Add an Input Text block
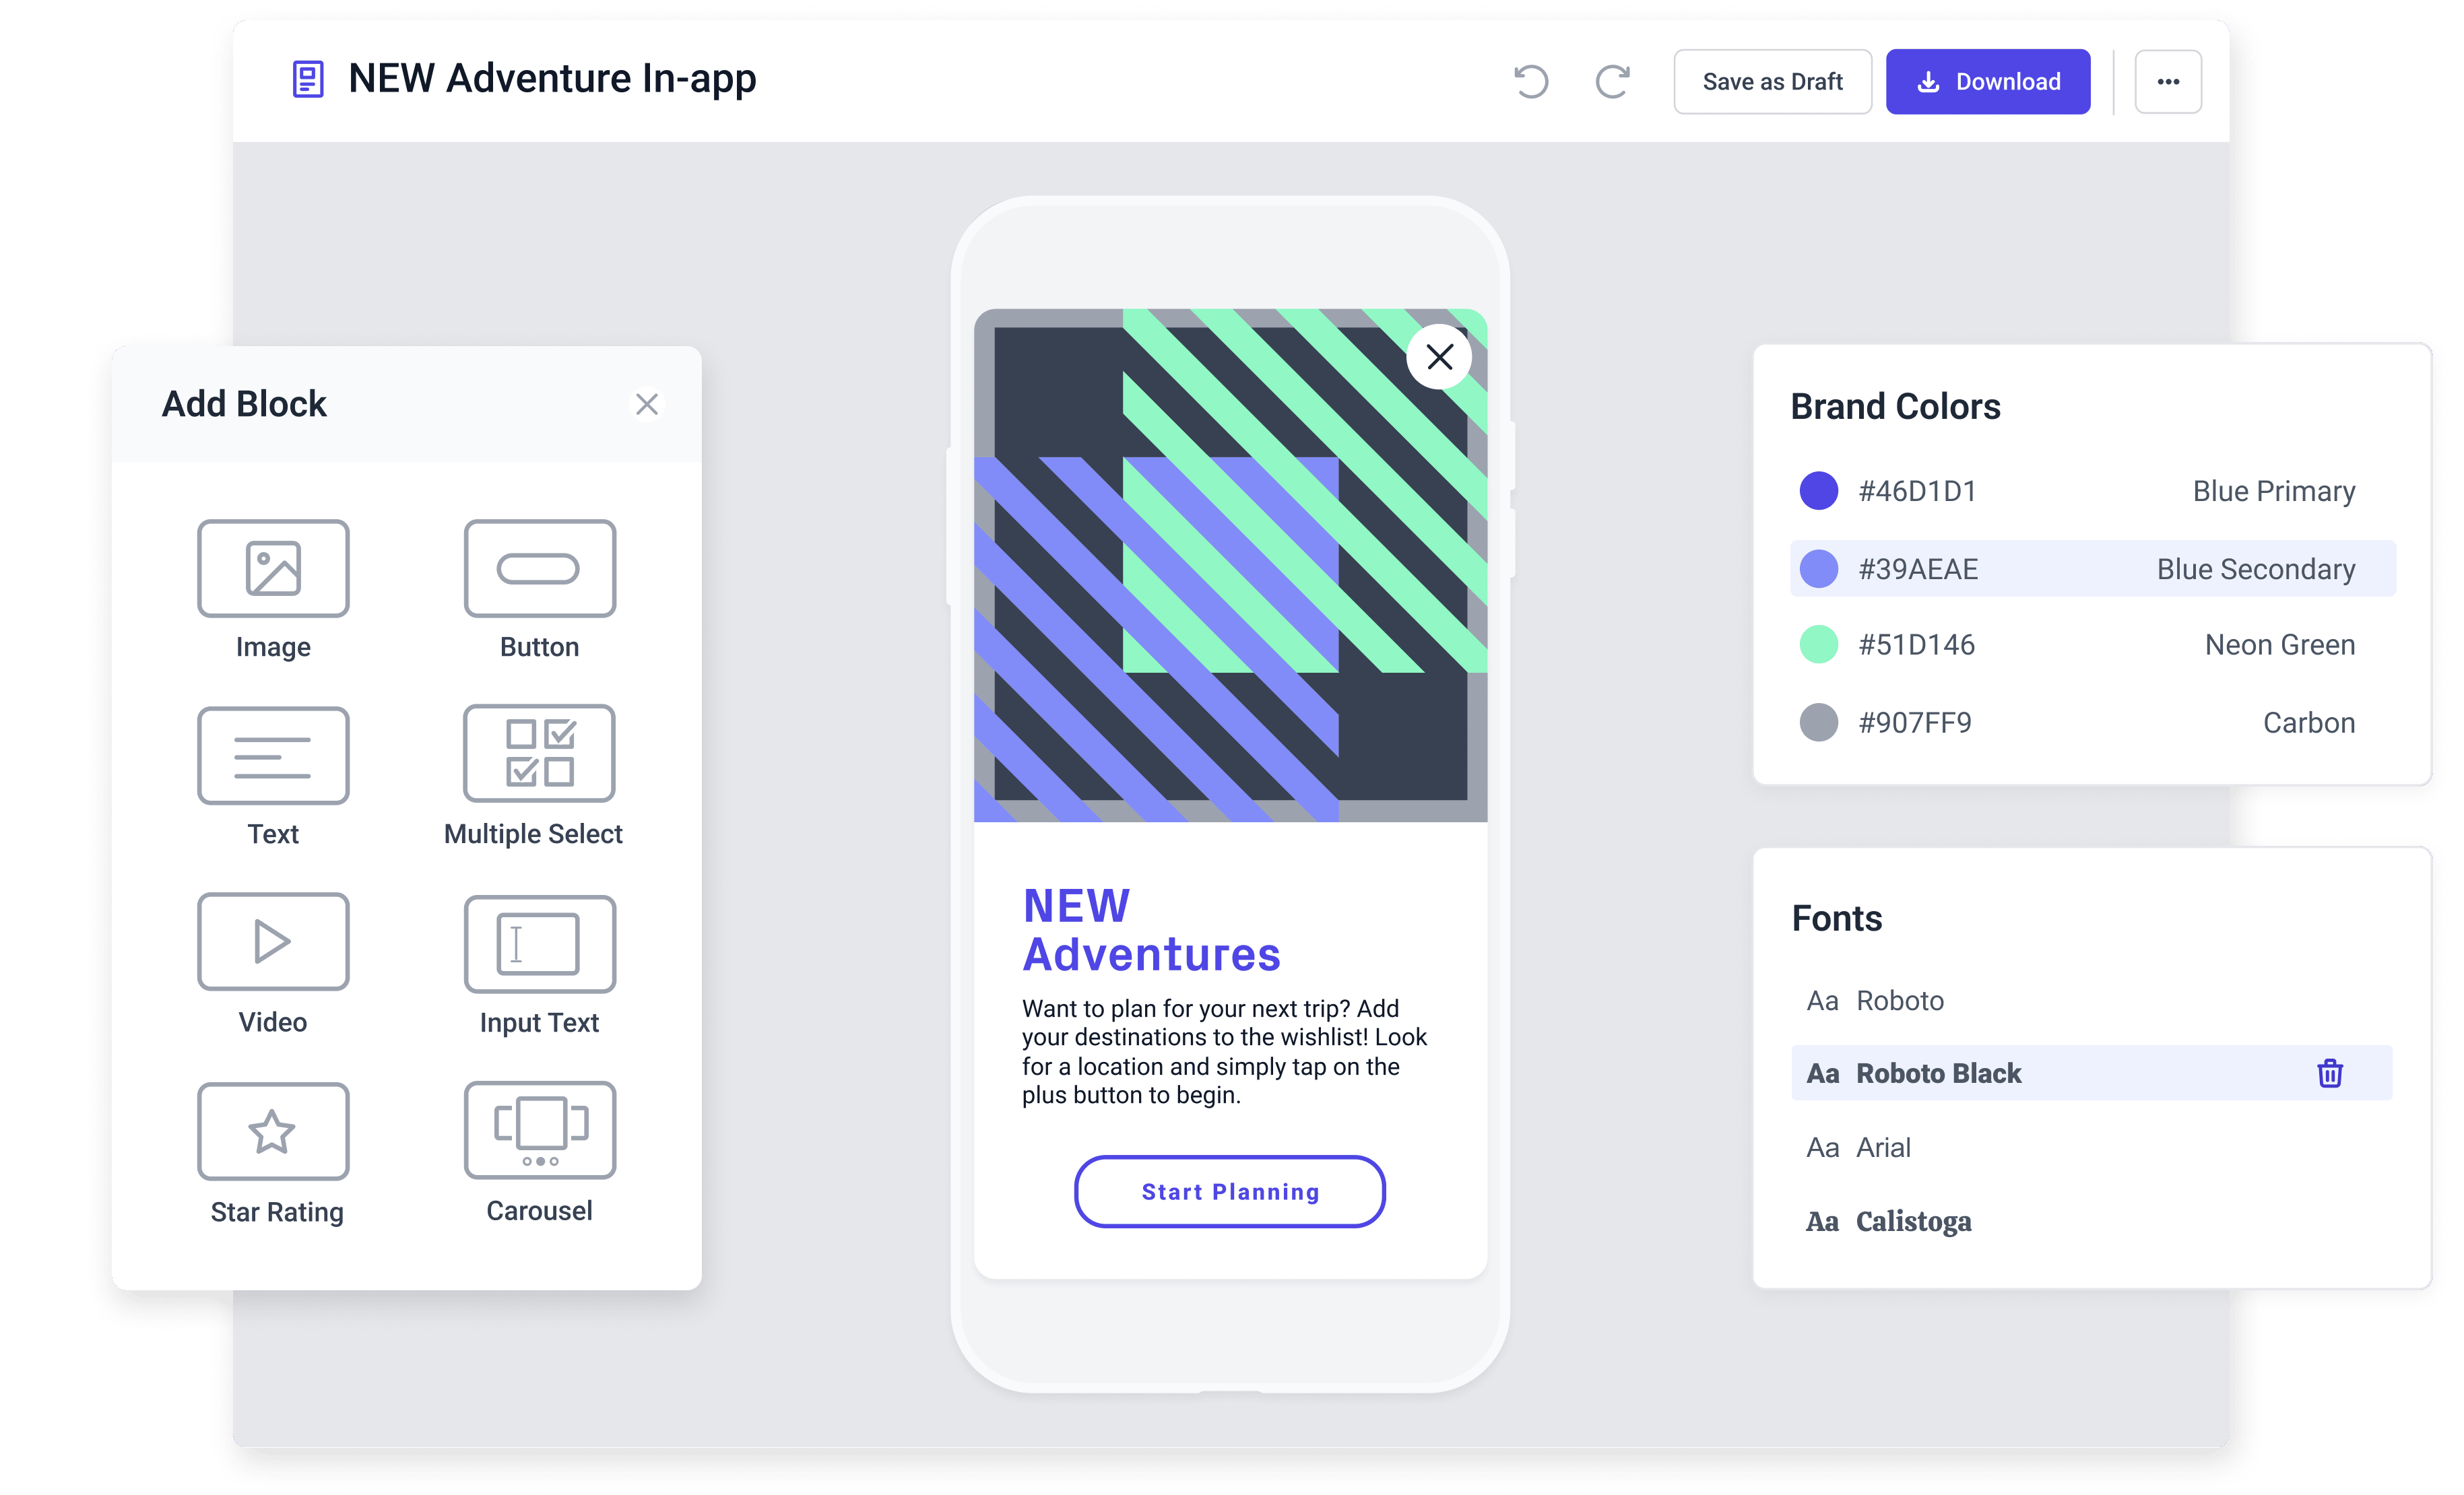The image size is (2464, 1495). pyautogui.click(x=539, y=944)
